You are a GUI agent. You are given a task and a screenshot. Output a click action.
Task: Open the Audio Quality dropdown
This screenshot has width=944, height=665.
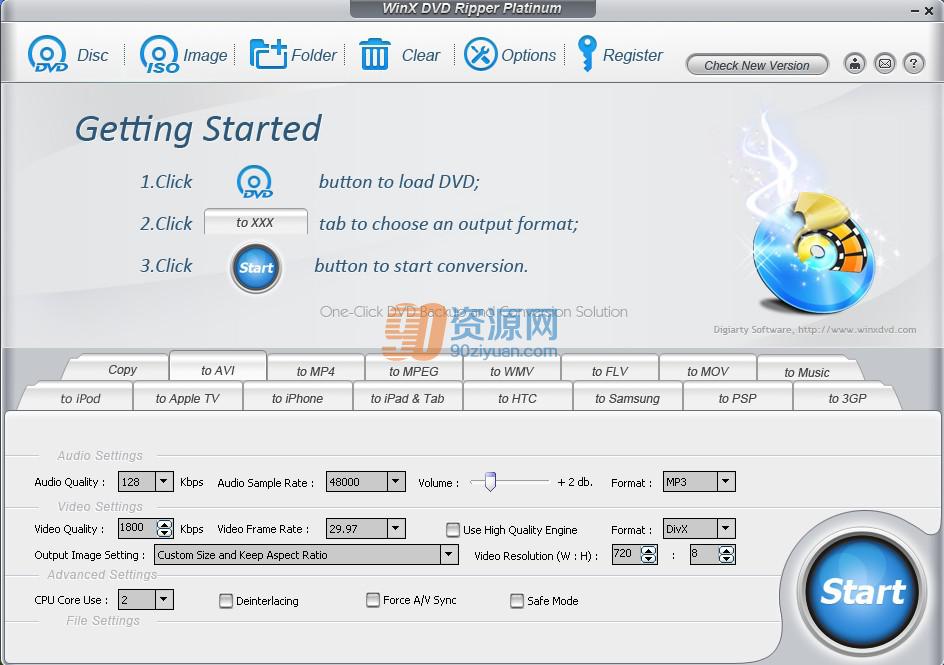[163, 481]
